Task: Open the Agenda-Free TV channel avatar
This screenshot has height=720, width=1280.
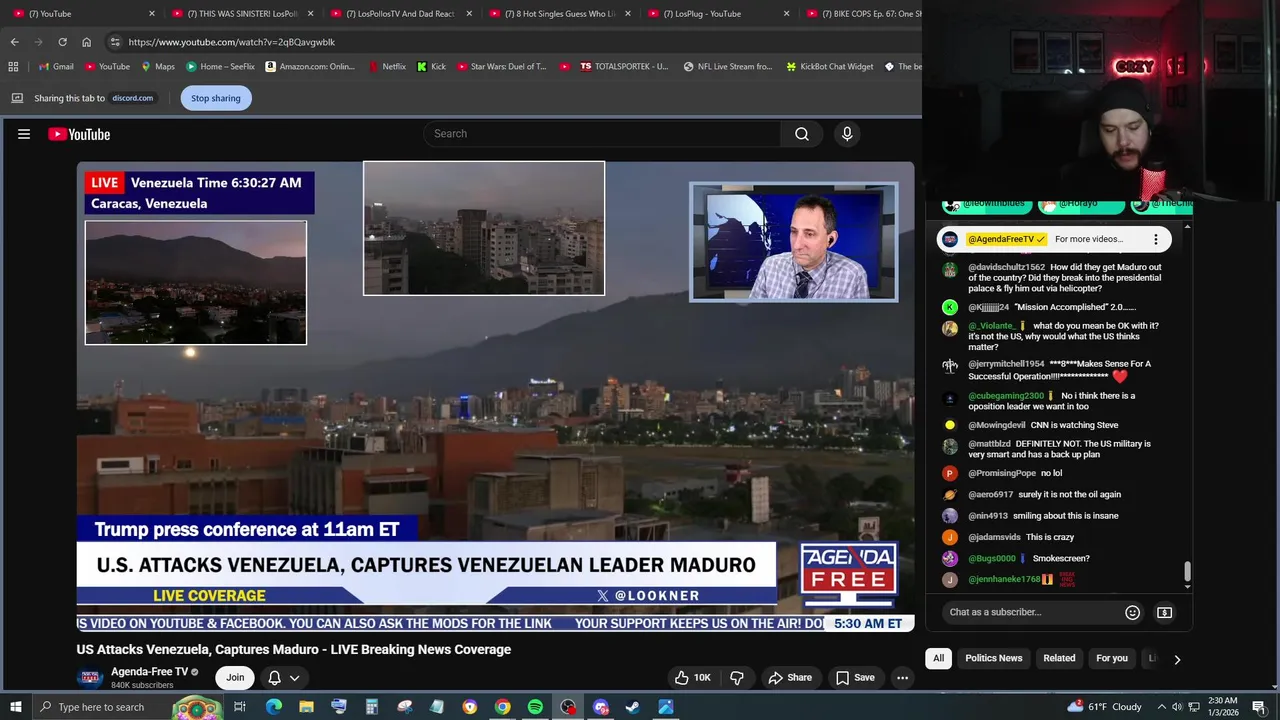Action: [x=90, y=677]
